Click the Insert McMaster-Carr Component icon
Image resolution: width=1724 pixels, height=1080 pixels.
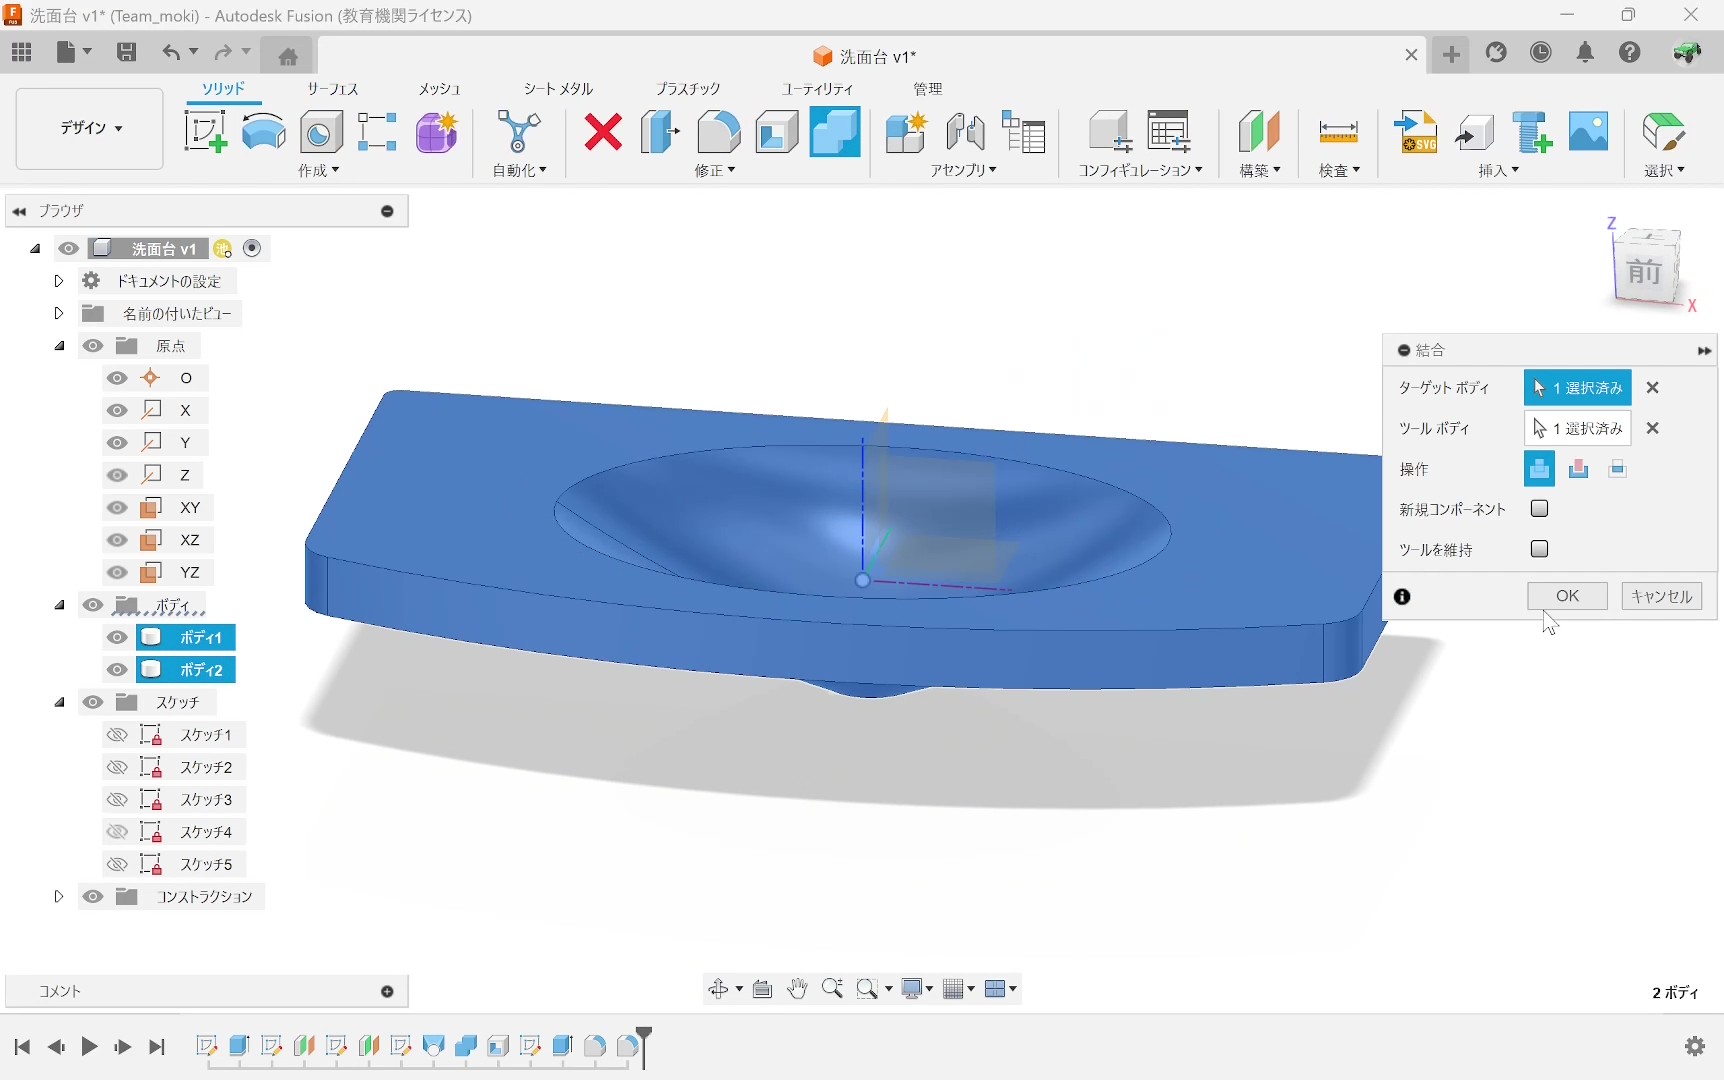1532,132
